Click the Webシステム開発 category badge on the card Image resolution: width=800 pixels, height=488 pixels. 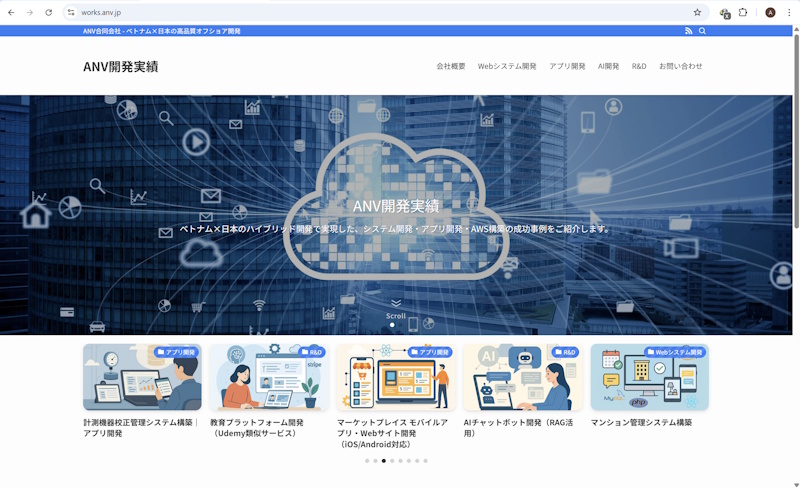click(675, 352)
